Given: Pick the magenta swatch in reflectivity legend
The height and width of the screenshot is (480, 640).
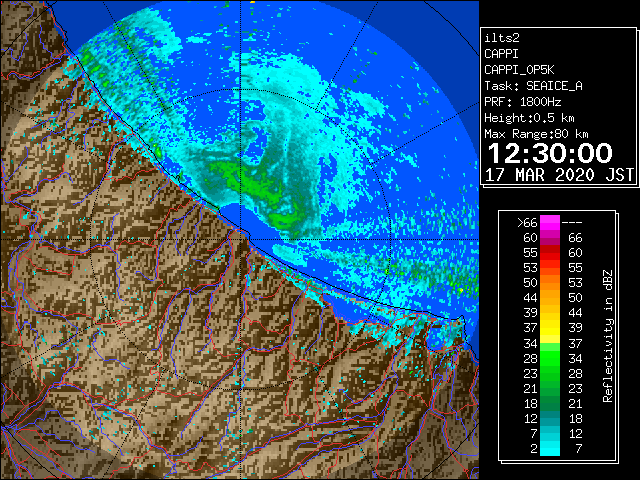Looking at the screenshot, I should (x=550, y=223).
